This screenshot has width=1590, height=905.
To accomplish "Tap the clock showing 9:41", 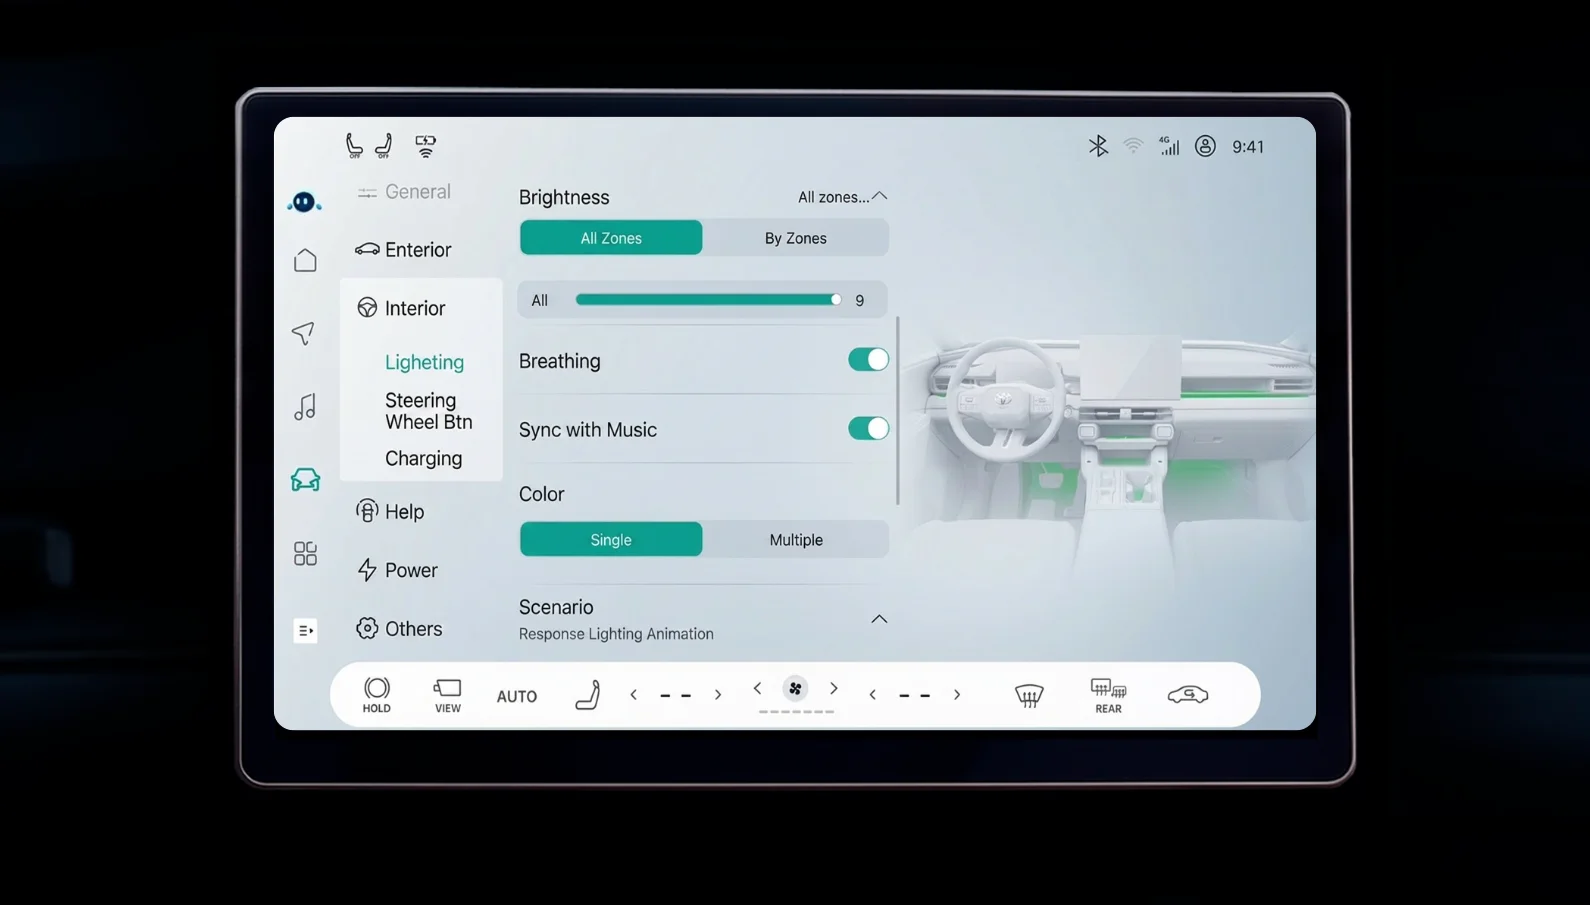I will (x=1248, y=147).
